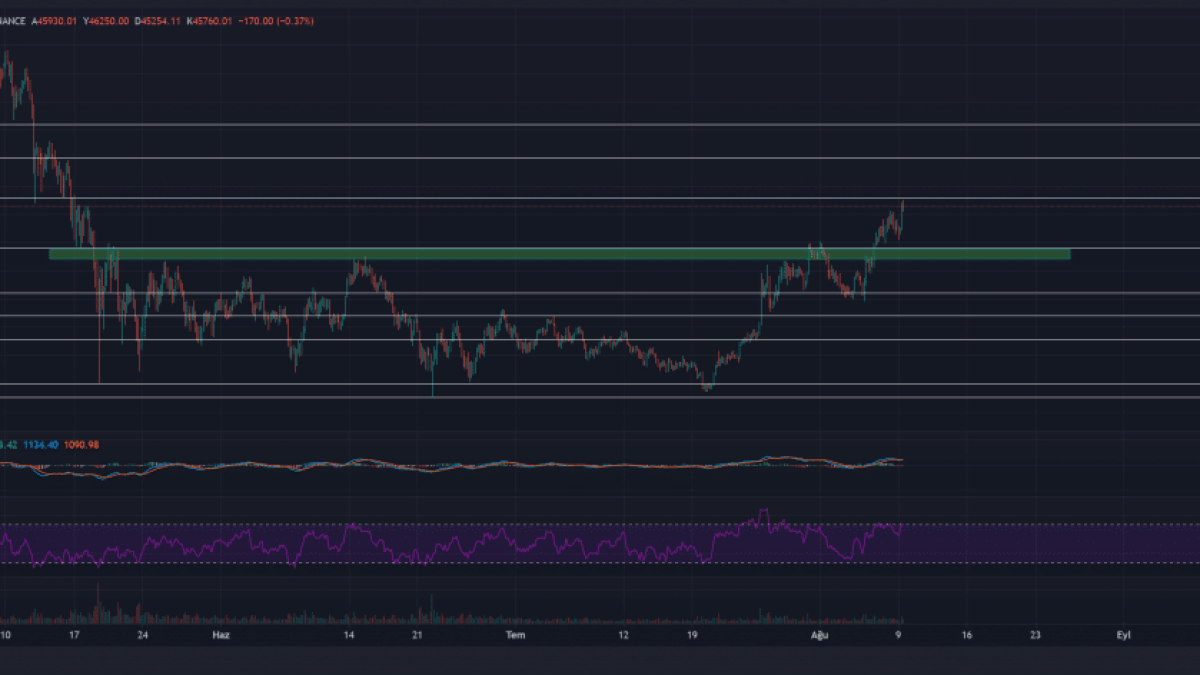Screen dimensions: 1200x675
Task: Select the Ağu month on time axis
Action: (x=818, y=634)
